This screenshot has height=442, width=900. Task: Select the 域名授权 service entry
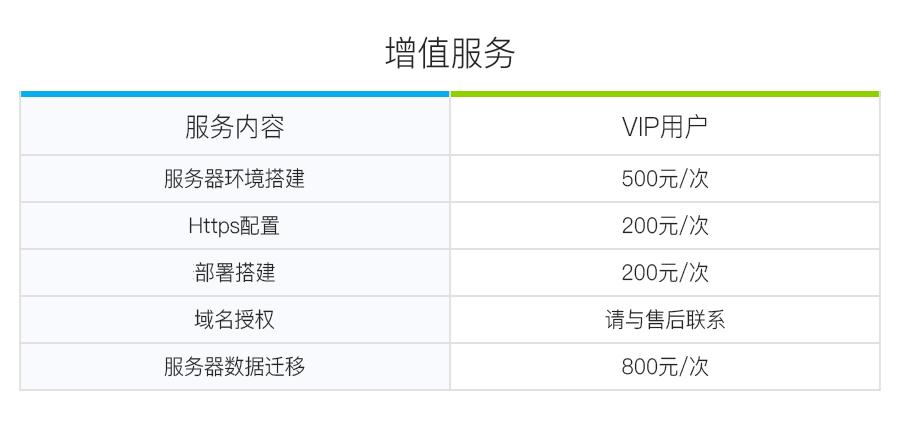(x=235, y=320)
